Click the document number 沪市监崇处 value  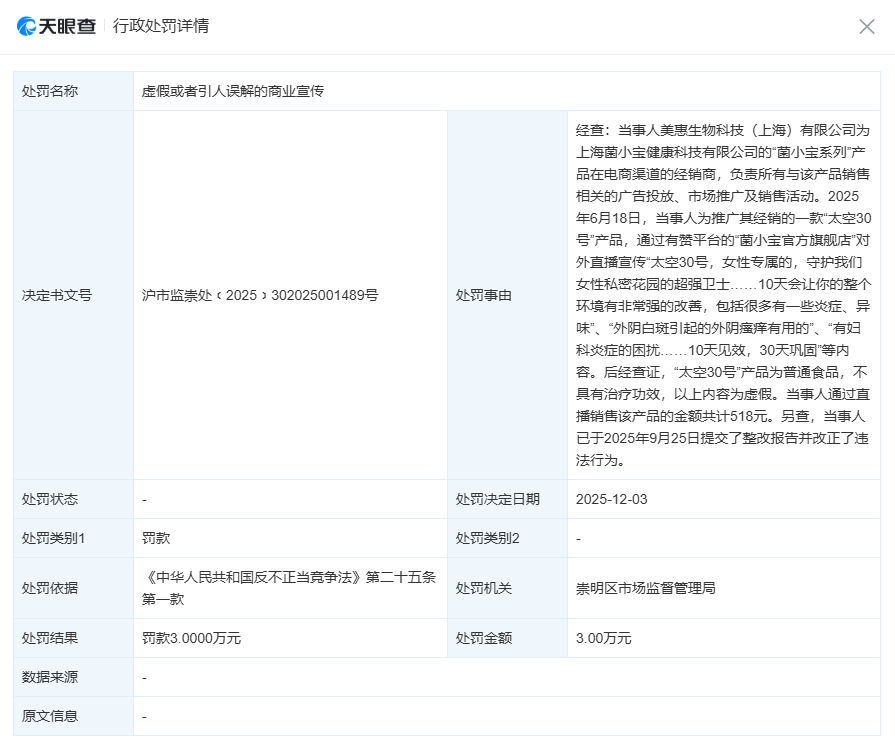coord(260,295)
